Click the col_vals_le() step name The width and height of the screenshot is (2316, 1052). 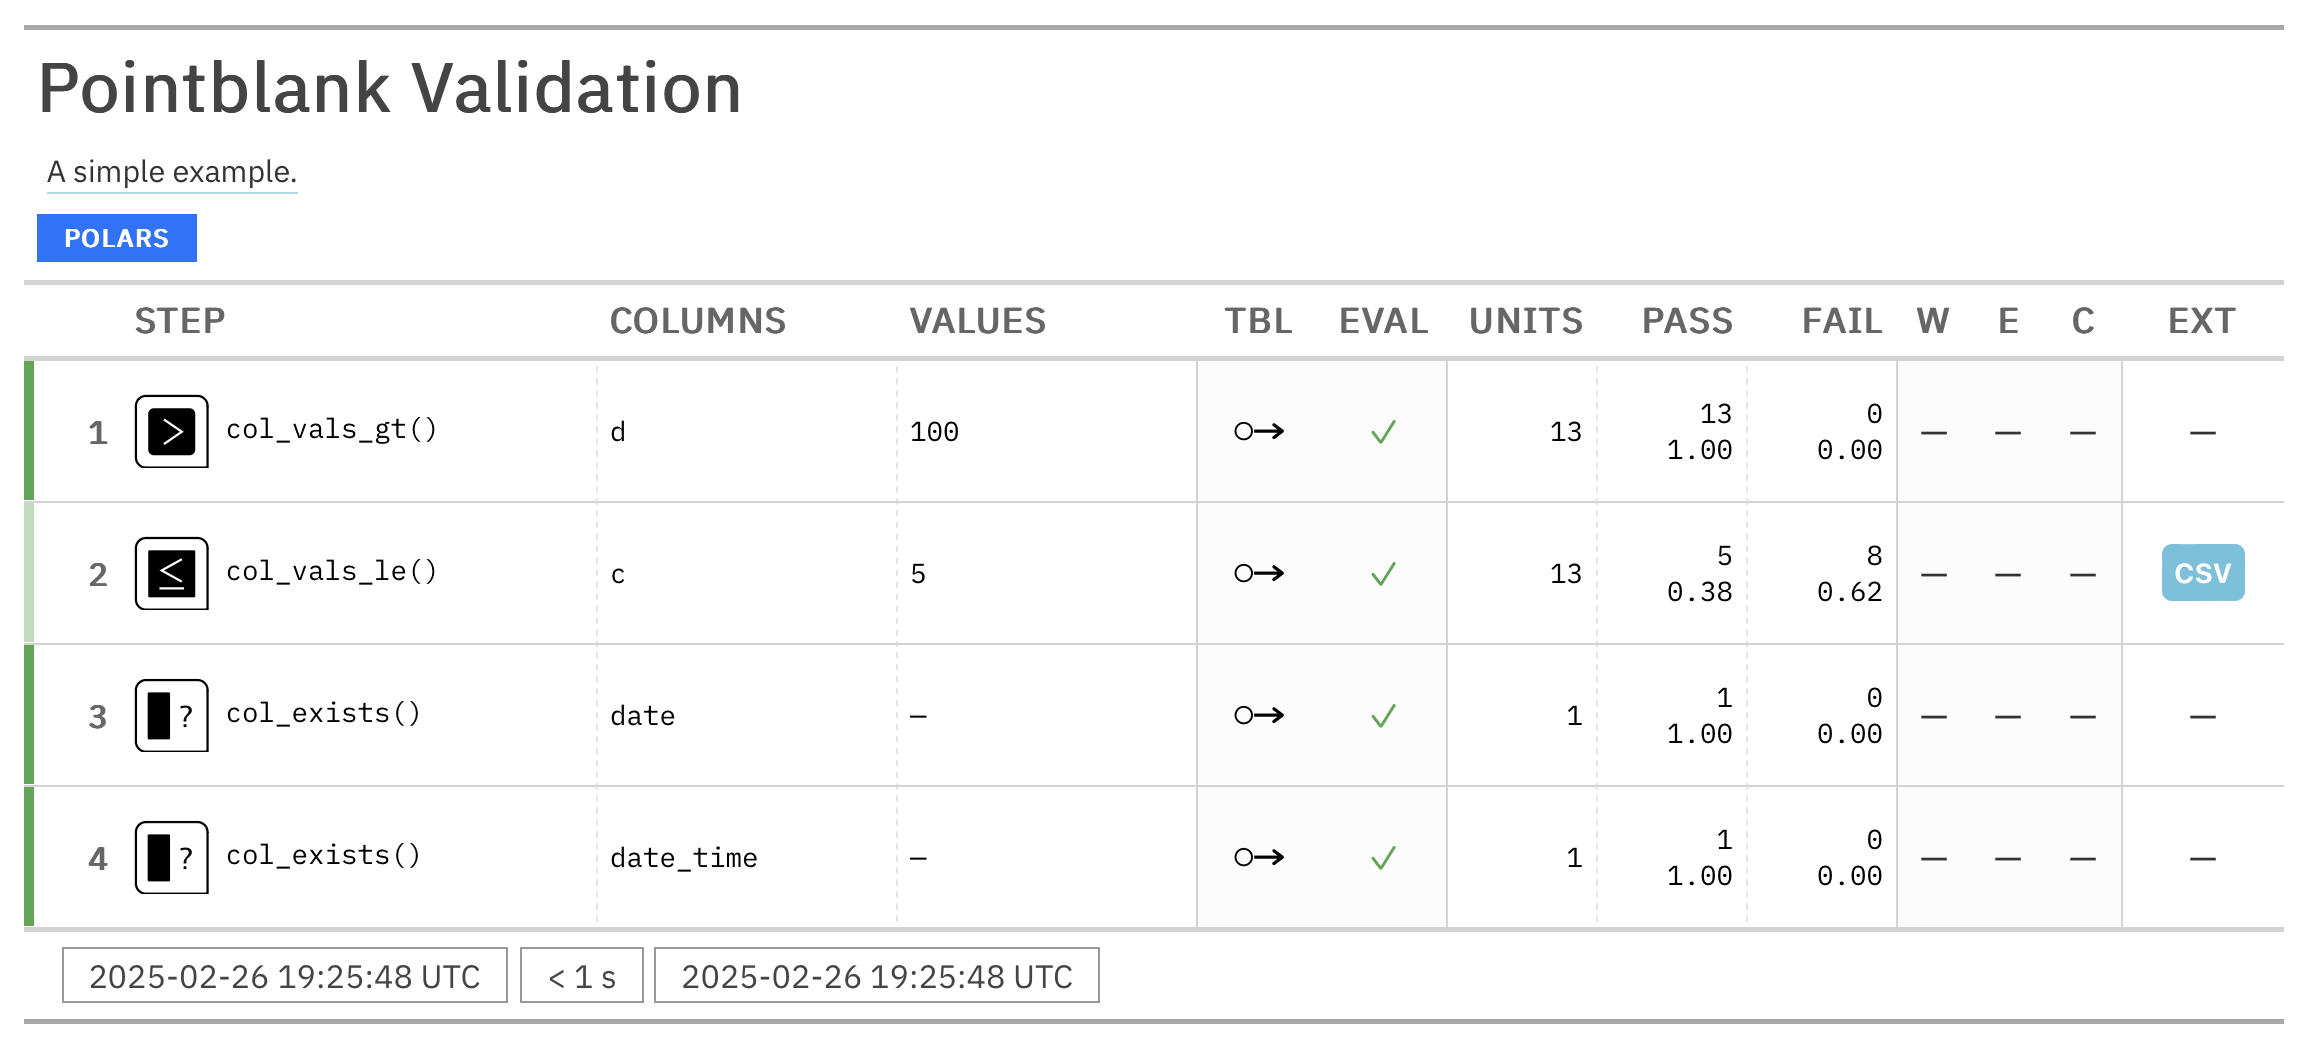pos(331,571)
